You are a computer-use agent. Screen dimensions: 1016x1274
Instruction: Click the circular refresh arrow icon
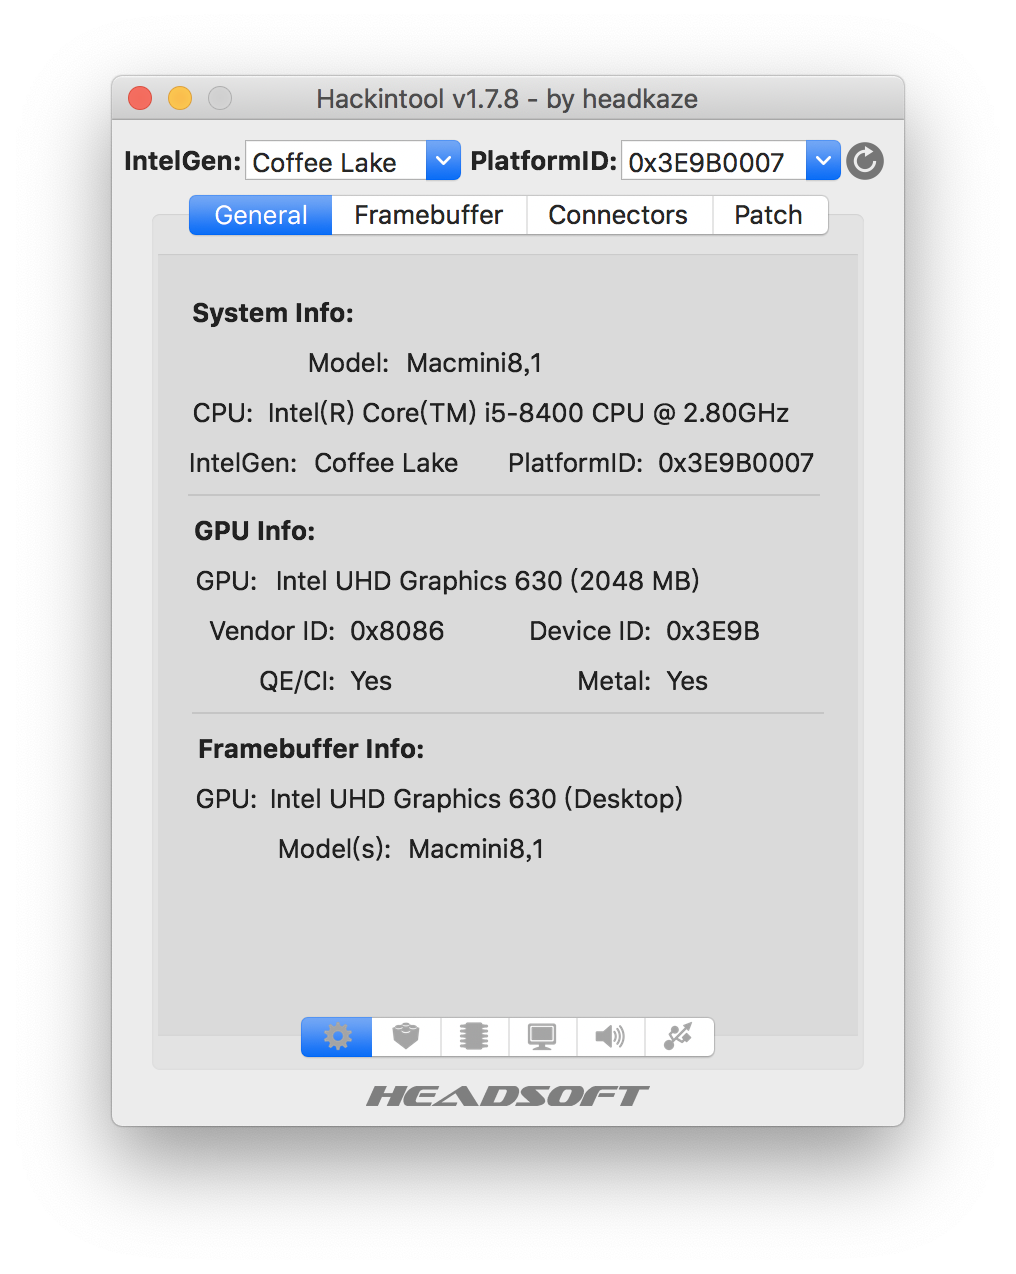865,161
